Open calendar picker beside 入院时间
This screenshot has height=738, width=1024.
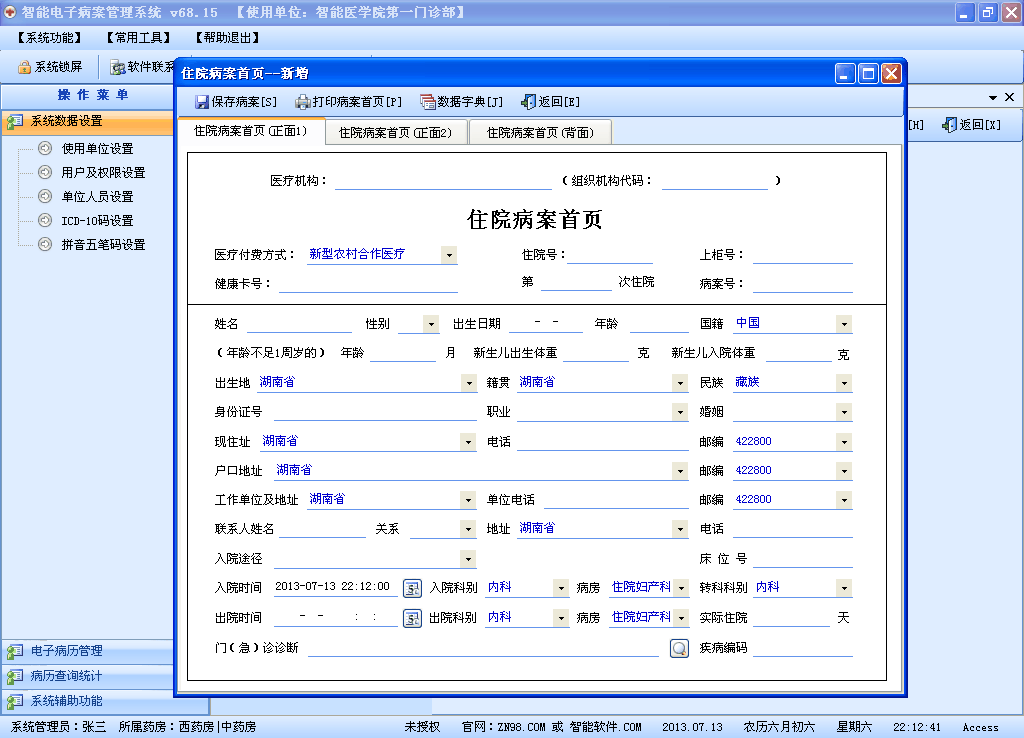click(x=412, y=588)
